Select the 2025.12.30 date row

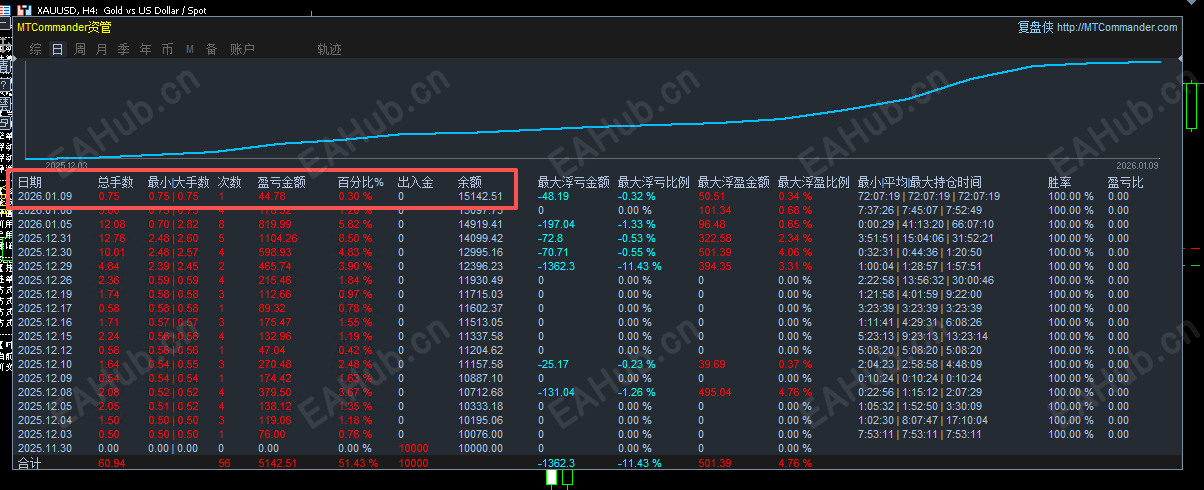pos(44,252)
